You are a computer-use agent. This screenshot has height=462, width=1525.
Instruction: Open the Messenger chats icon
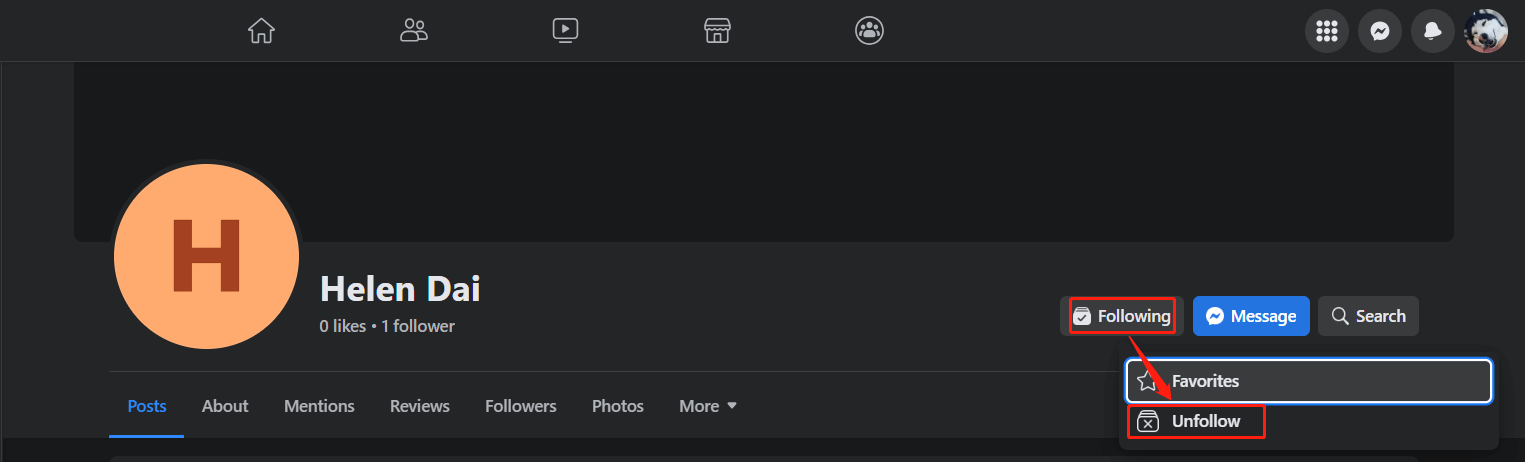point(1380,32)
